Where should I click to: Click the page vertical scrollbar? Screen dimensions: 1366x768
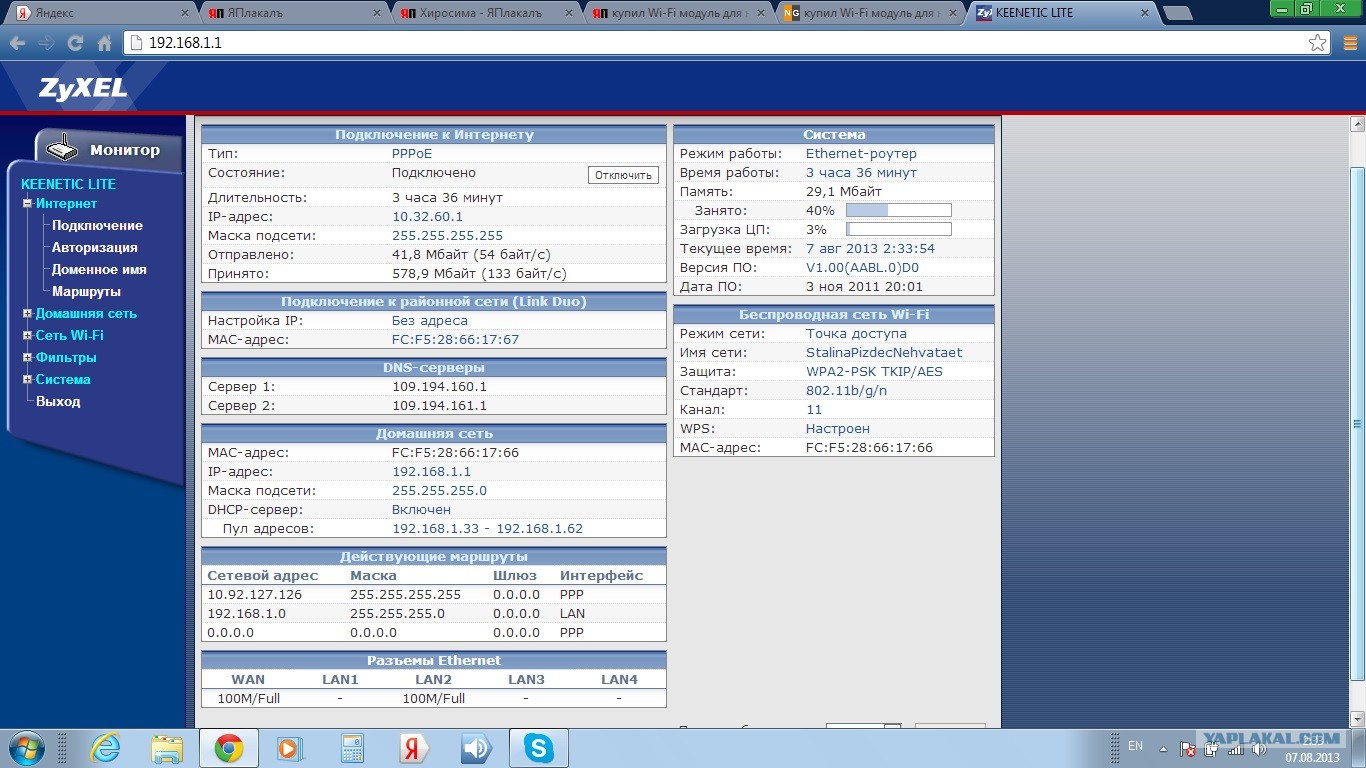pyautogui.click(x=1357, y=424)
